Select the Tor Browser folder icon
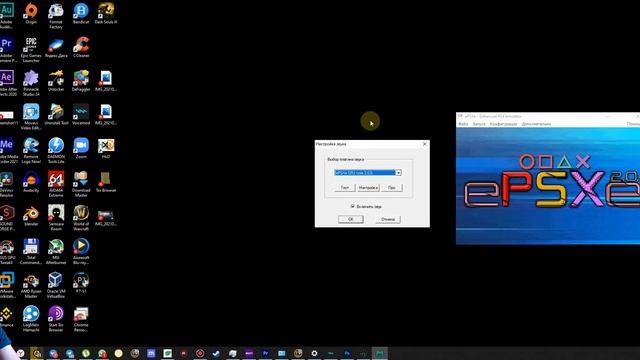Image resolution: width=640 pixels, height=360 pixels. pos(106,182)
